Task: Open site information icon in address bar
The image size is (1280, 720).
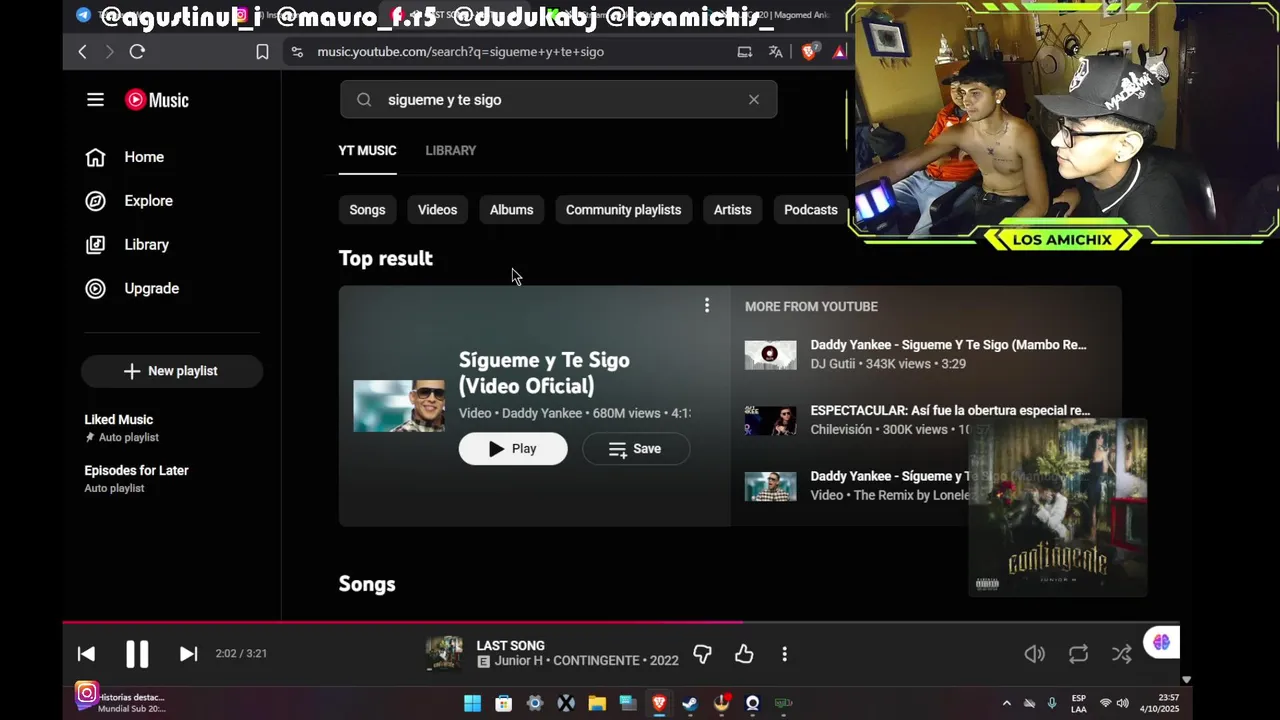Action: point(297,52)
